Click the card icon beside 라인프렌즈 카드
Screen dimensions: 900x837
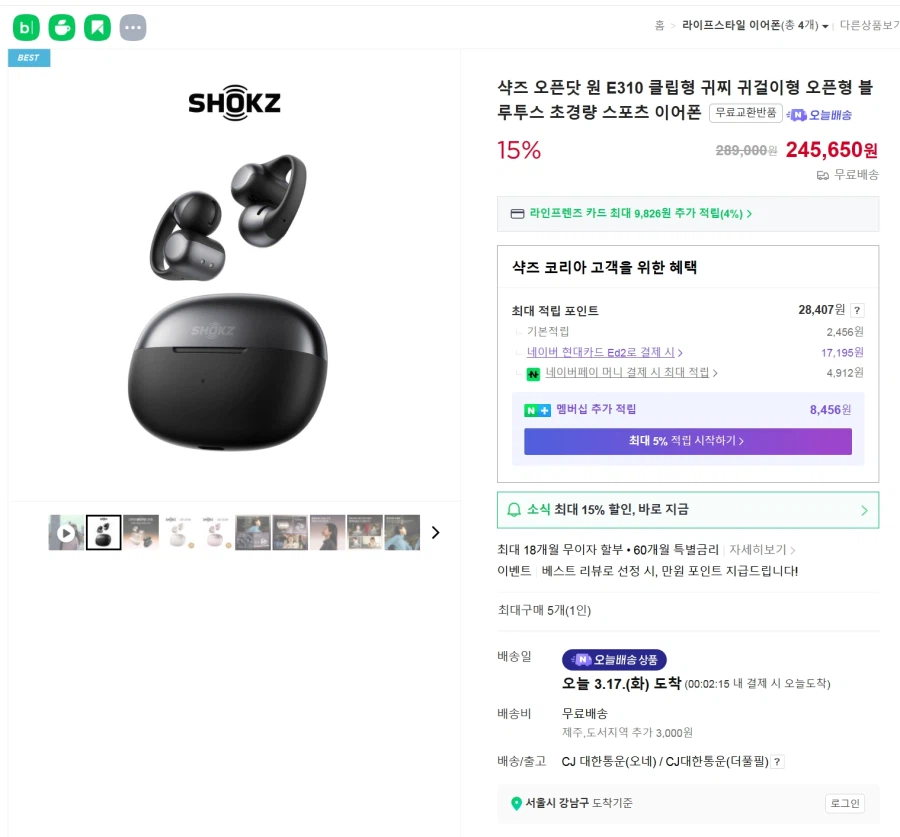tap(515, 213)
